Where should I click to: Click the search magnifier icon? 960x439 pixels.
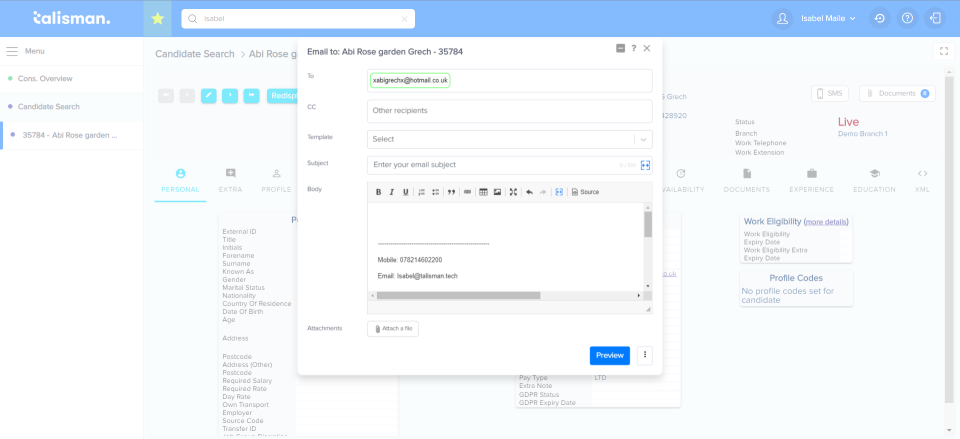tap(193, 19)
